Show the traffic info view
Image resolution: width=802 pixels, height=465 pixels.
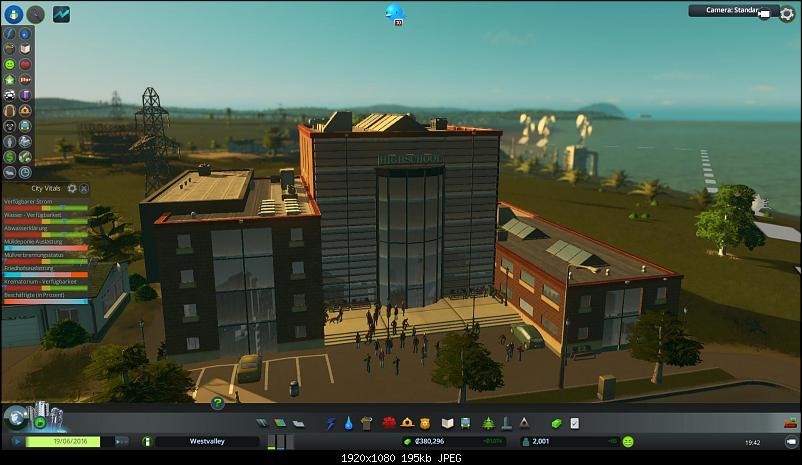10,95
